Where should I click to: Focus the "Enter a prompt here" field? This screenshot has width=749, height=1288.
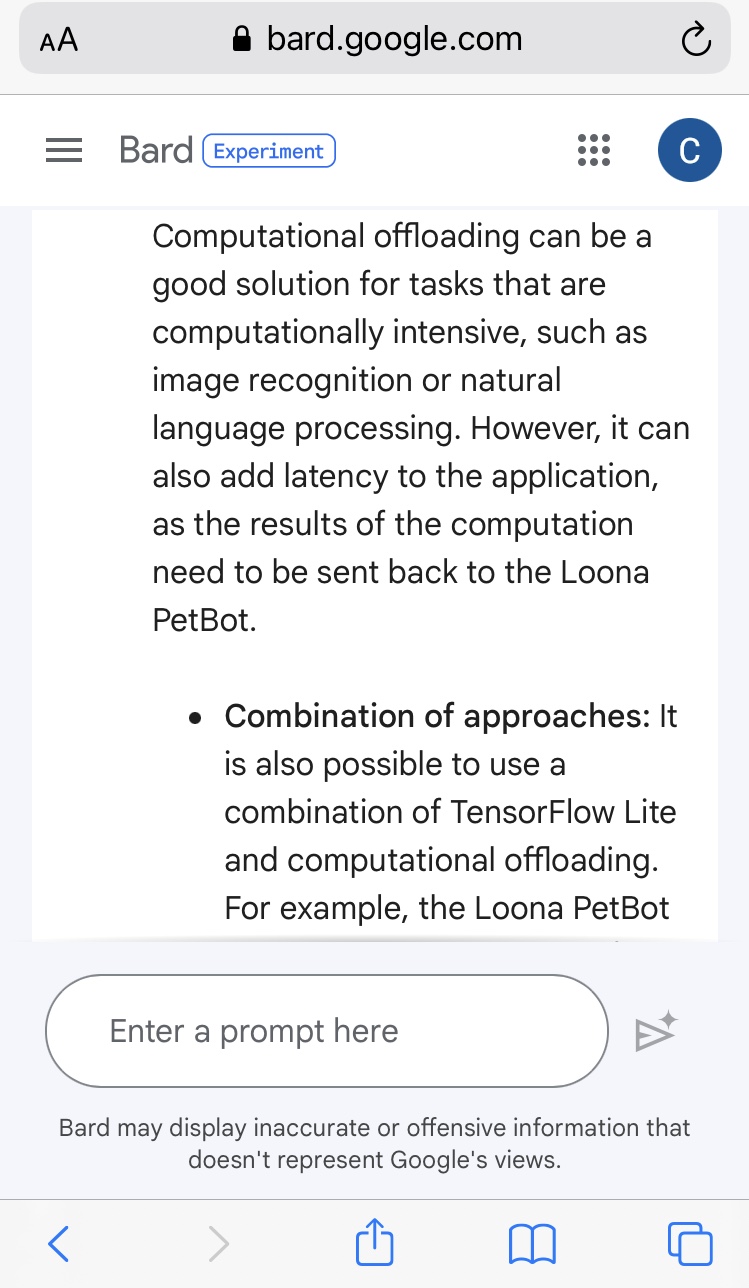tap(326, 1031)
